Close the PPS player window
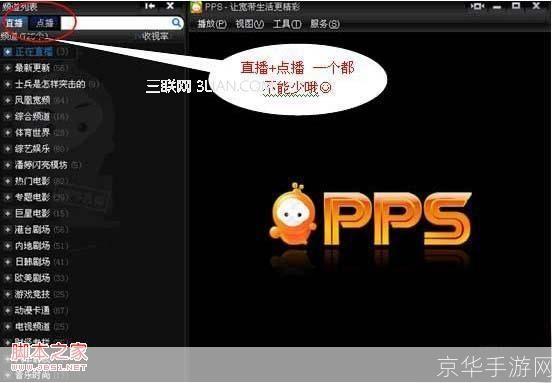This screenshot has height=383, width=552. click(x=536, y=6)
